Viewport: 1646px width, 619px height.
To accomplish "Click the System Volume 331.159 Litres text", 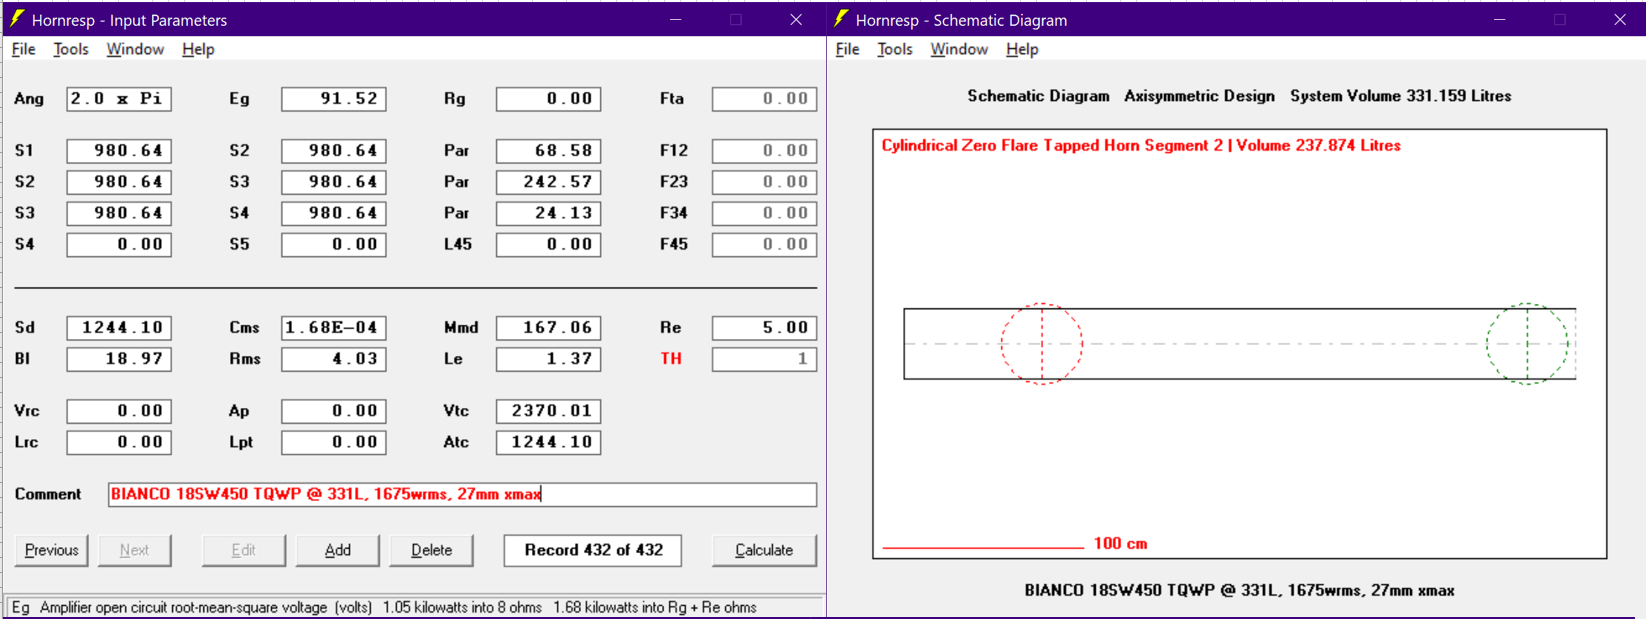I will (x=1400, y=96).
